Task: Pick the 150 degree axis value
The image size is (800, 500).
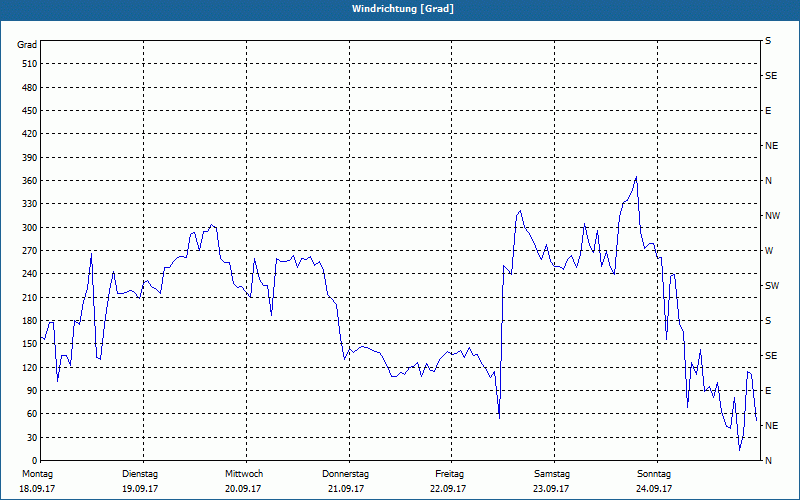Action: pos(30,343)
